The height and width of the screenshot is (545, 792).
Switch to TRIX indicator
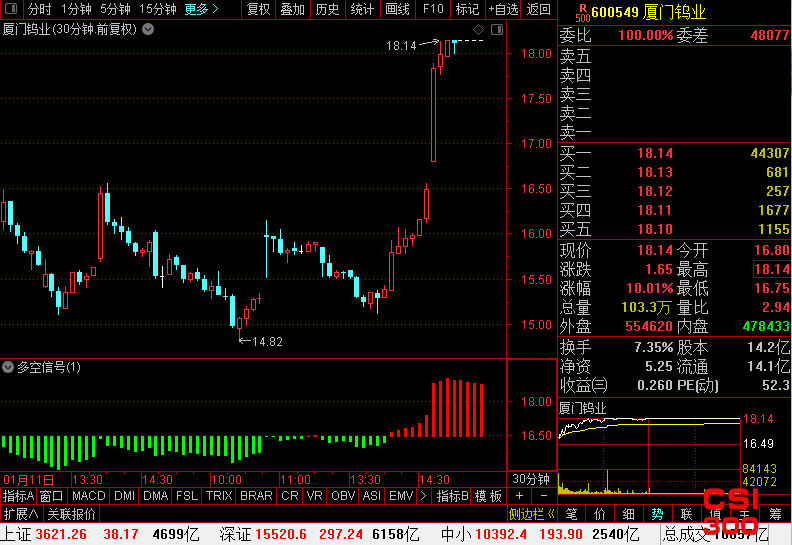click(x=219, y=496)
